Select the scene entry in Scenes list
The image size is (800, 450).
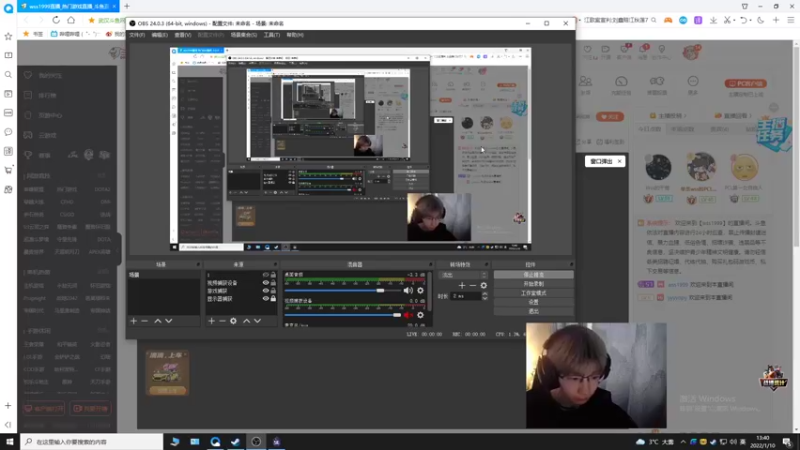(x=163, y=275)
